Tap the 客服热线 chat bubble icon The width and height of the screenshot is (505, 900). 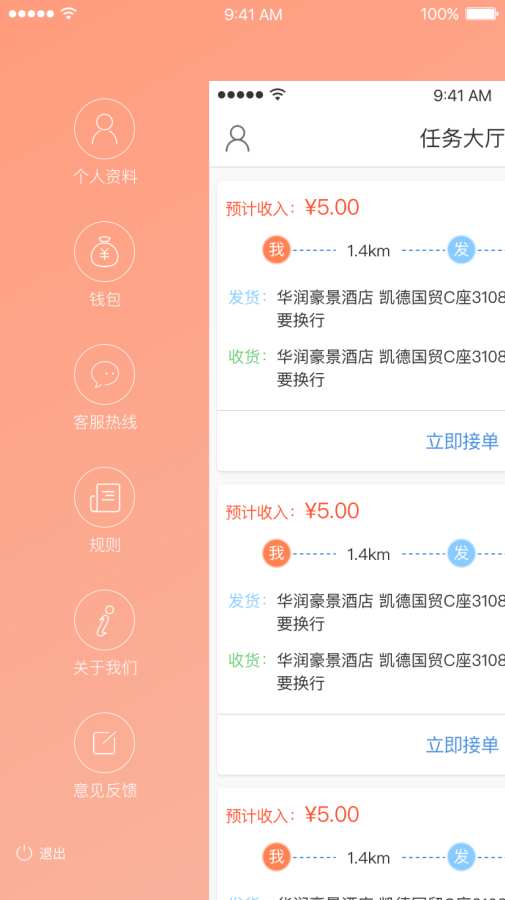tap(104, 374)
